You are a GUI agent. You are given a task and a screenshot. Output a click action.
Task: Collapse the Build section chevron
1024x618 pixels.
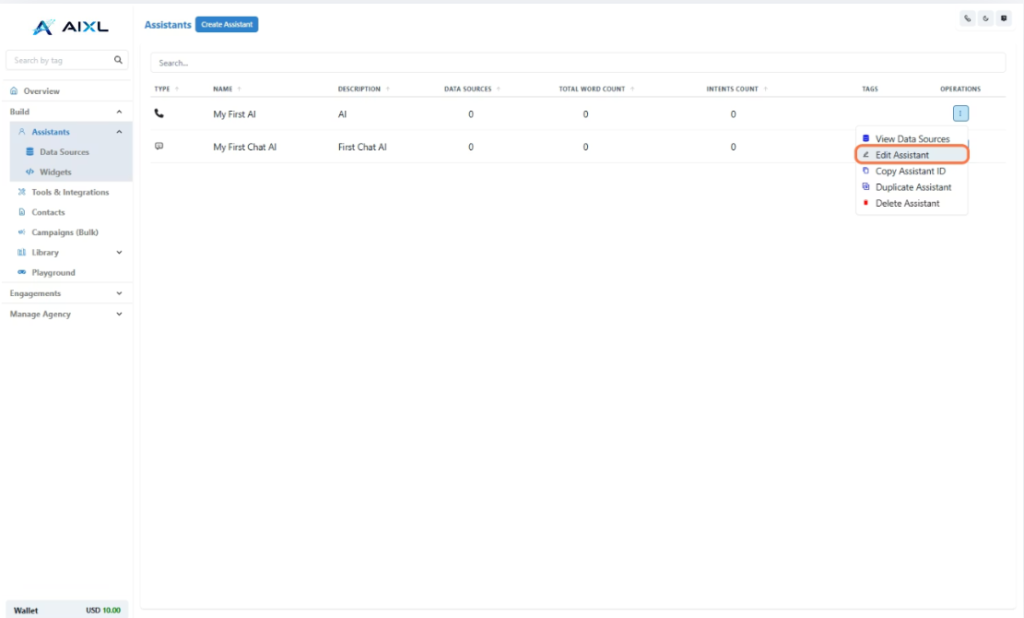point(119,112)
